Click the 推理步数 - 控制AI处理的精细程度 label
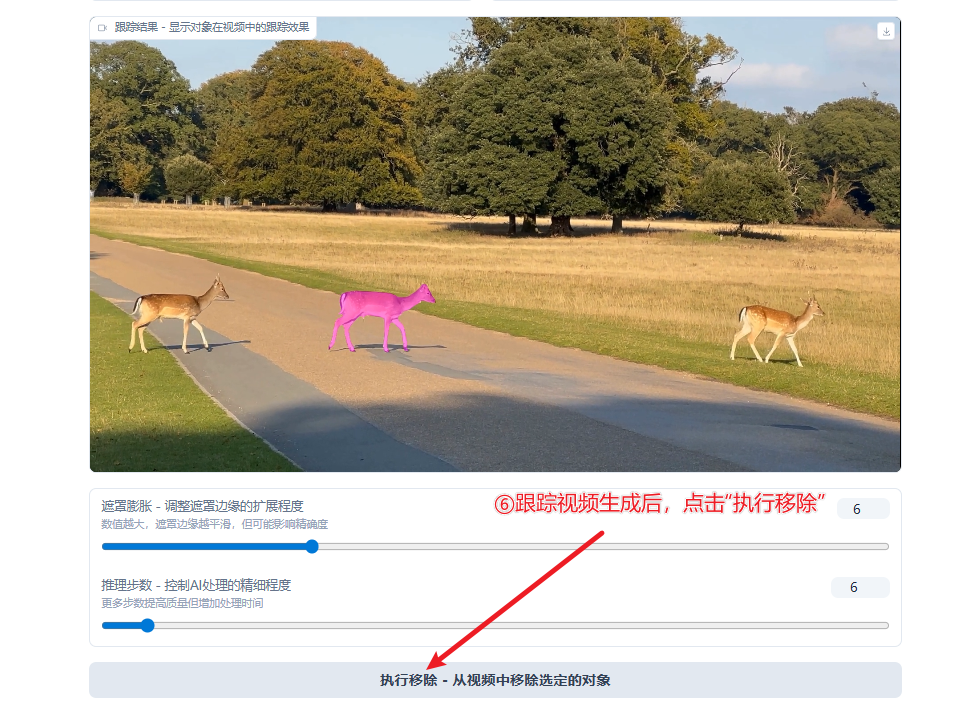This screenshot has height=708, width=971. point(196,585)
